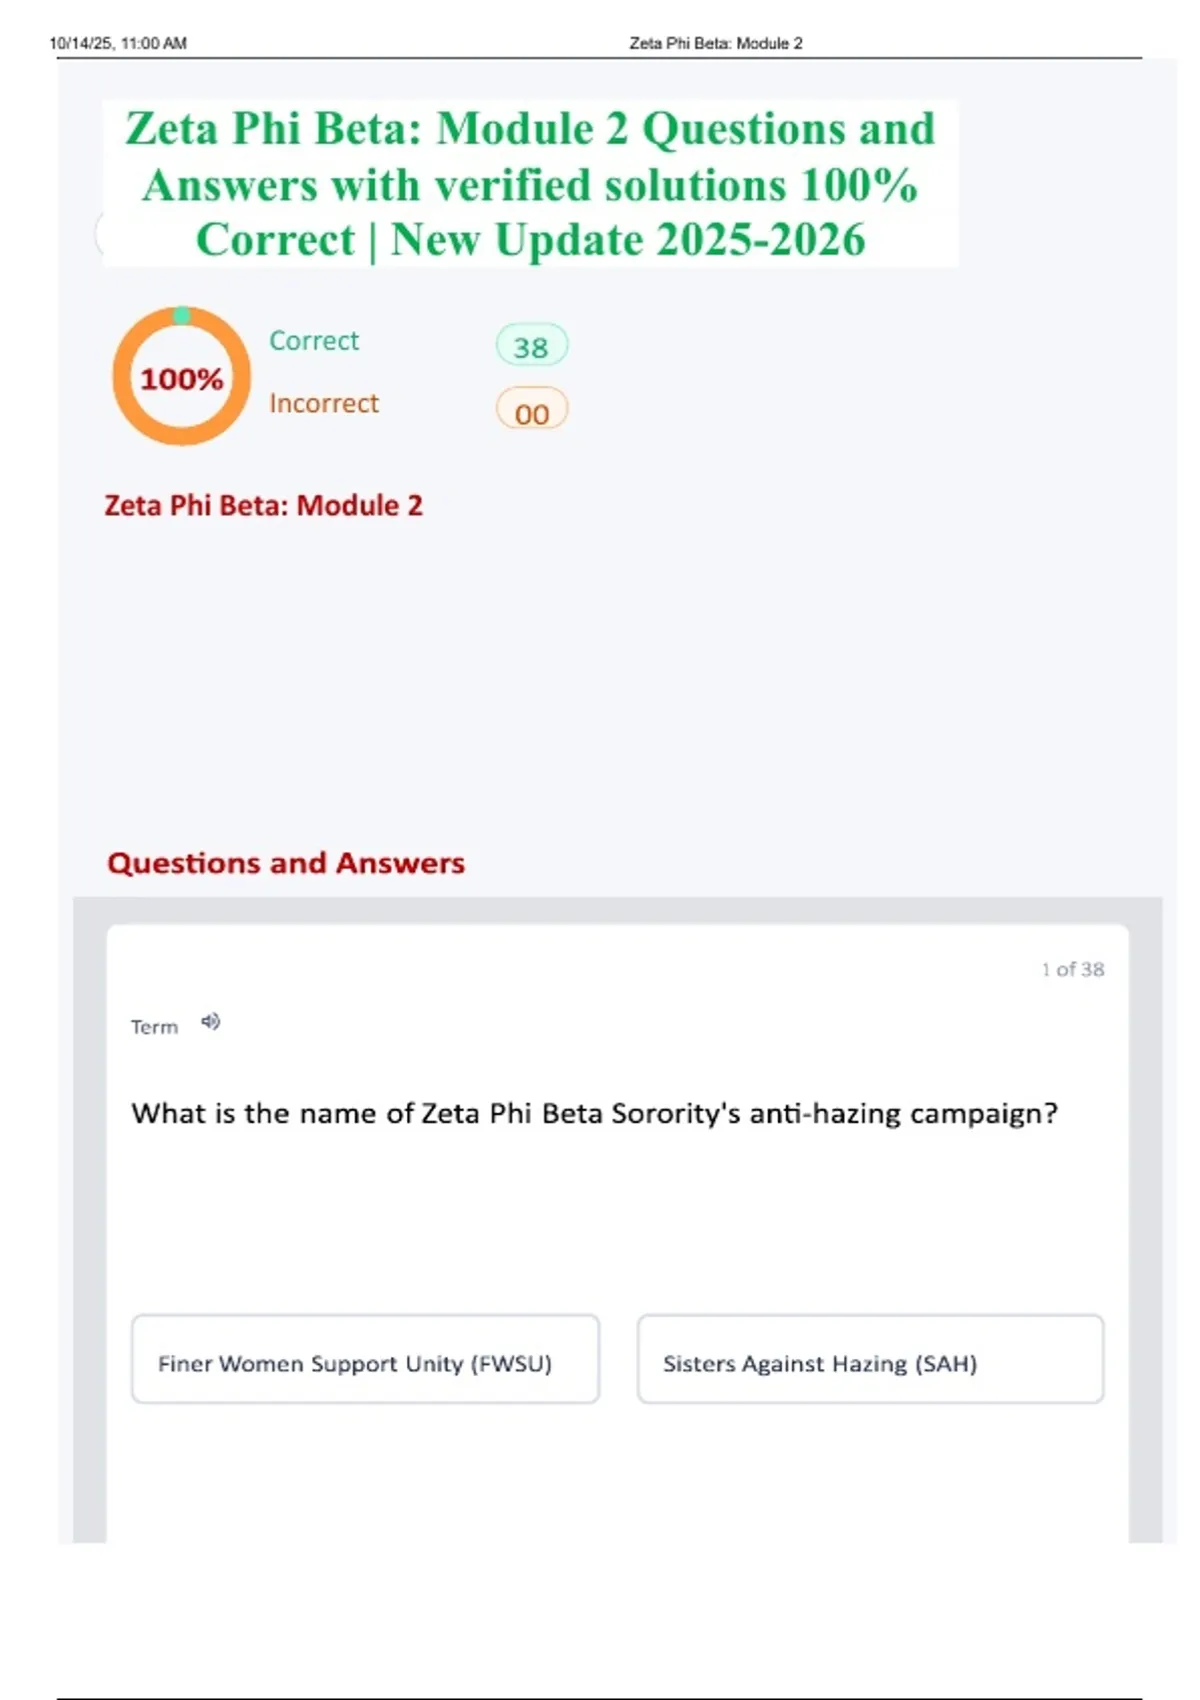
Task: Click the Term label on the flashcard
Action: [x=154, y=1027]
